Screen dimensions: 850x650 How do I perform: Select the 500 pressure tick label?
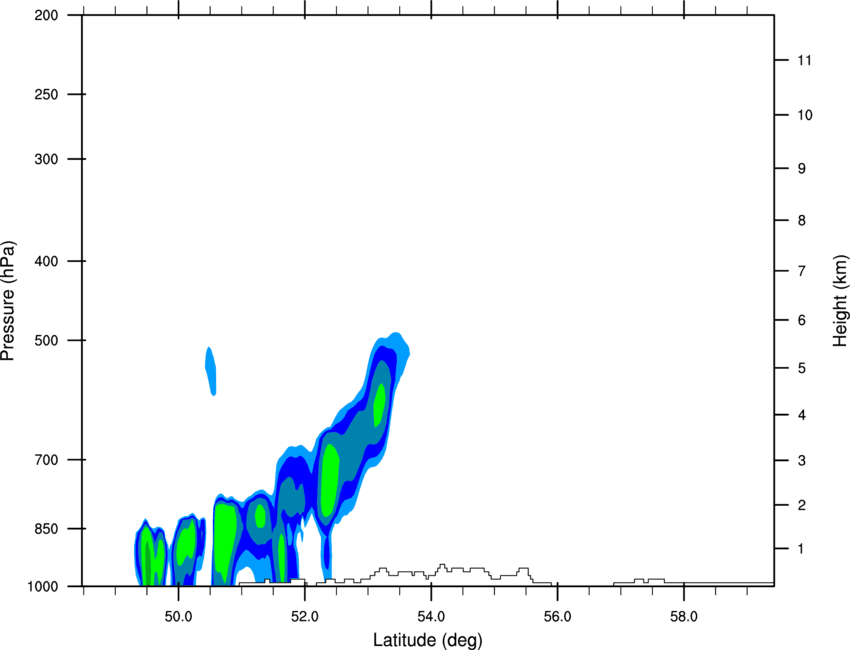coord(46,340)
